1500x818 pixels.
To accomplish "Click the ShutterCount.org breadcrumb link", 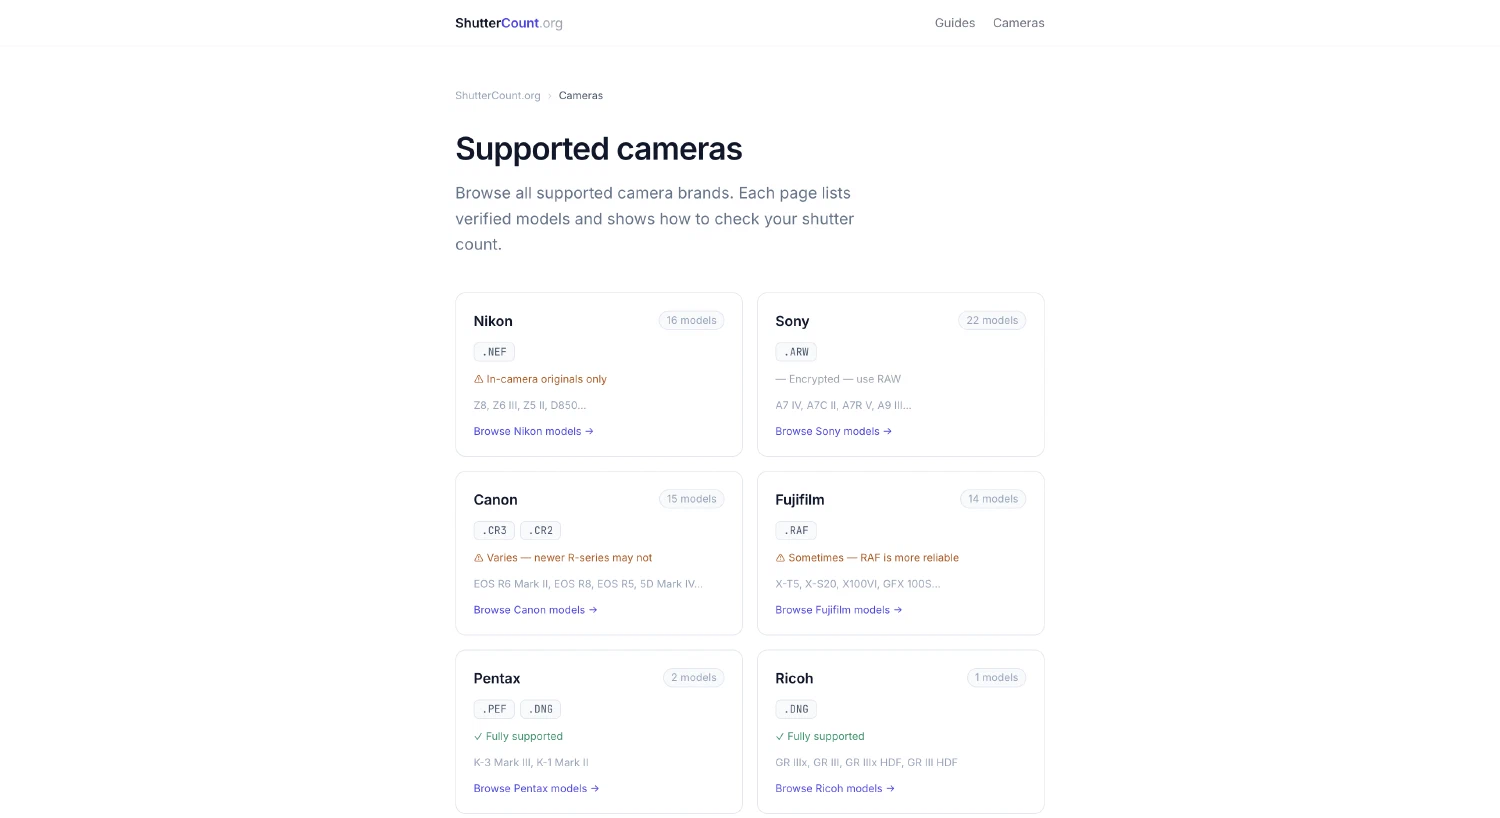I will tap(497, 96).
